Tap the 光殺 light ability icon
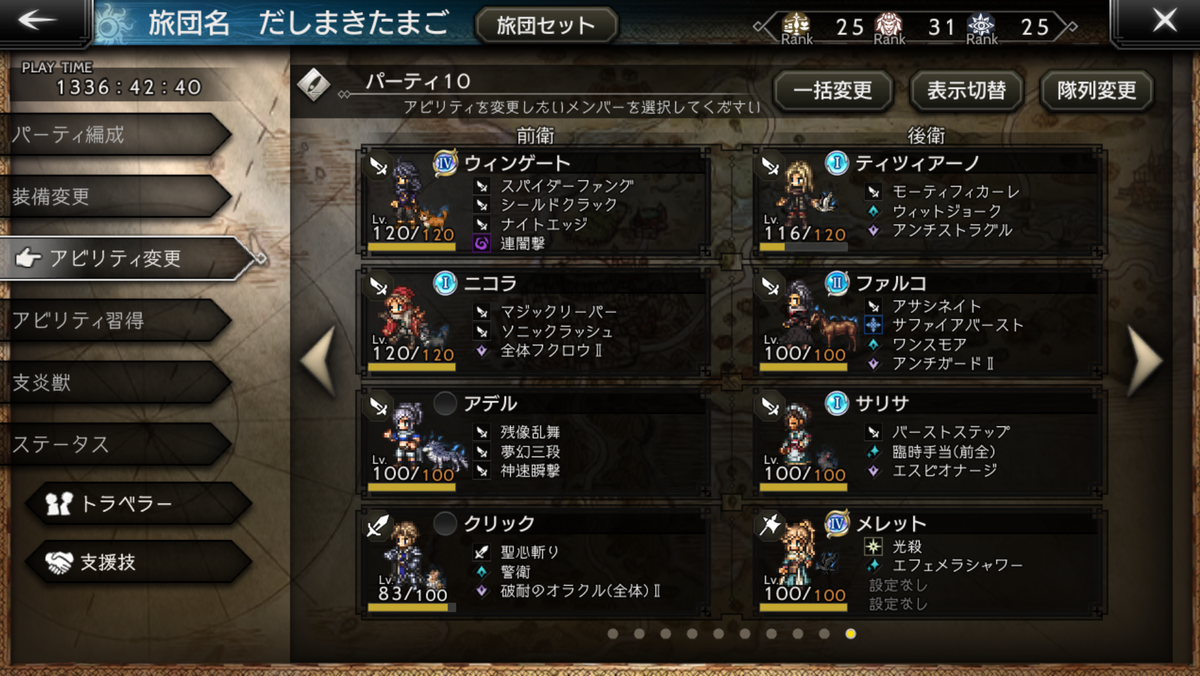This screenshot has width=1200, height=676. point(873,547)
